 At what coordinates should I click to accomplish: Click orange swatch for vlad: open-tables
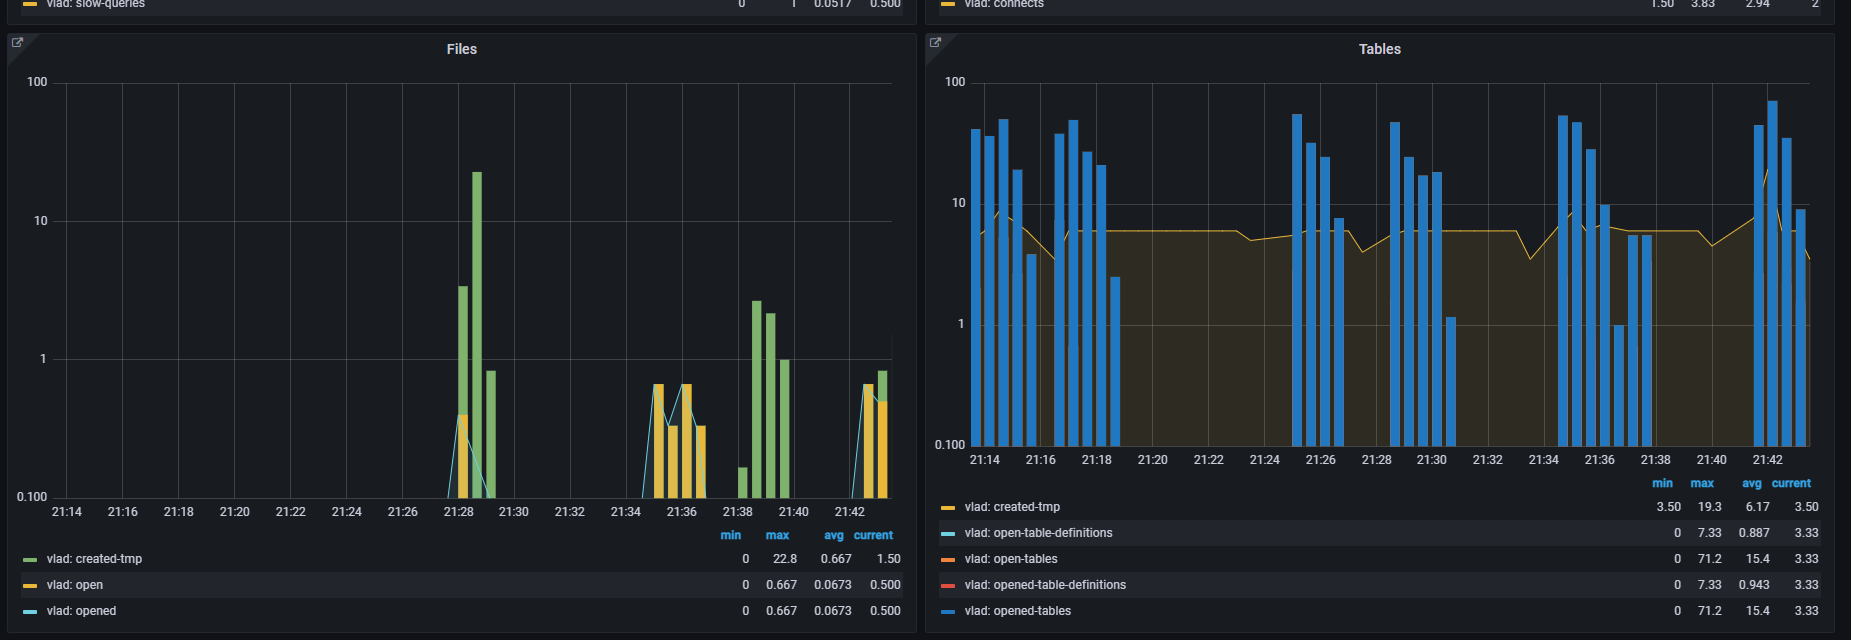click(x=948, y=560)
